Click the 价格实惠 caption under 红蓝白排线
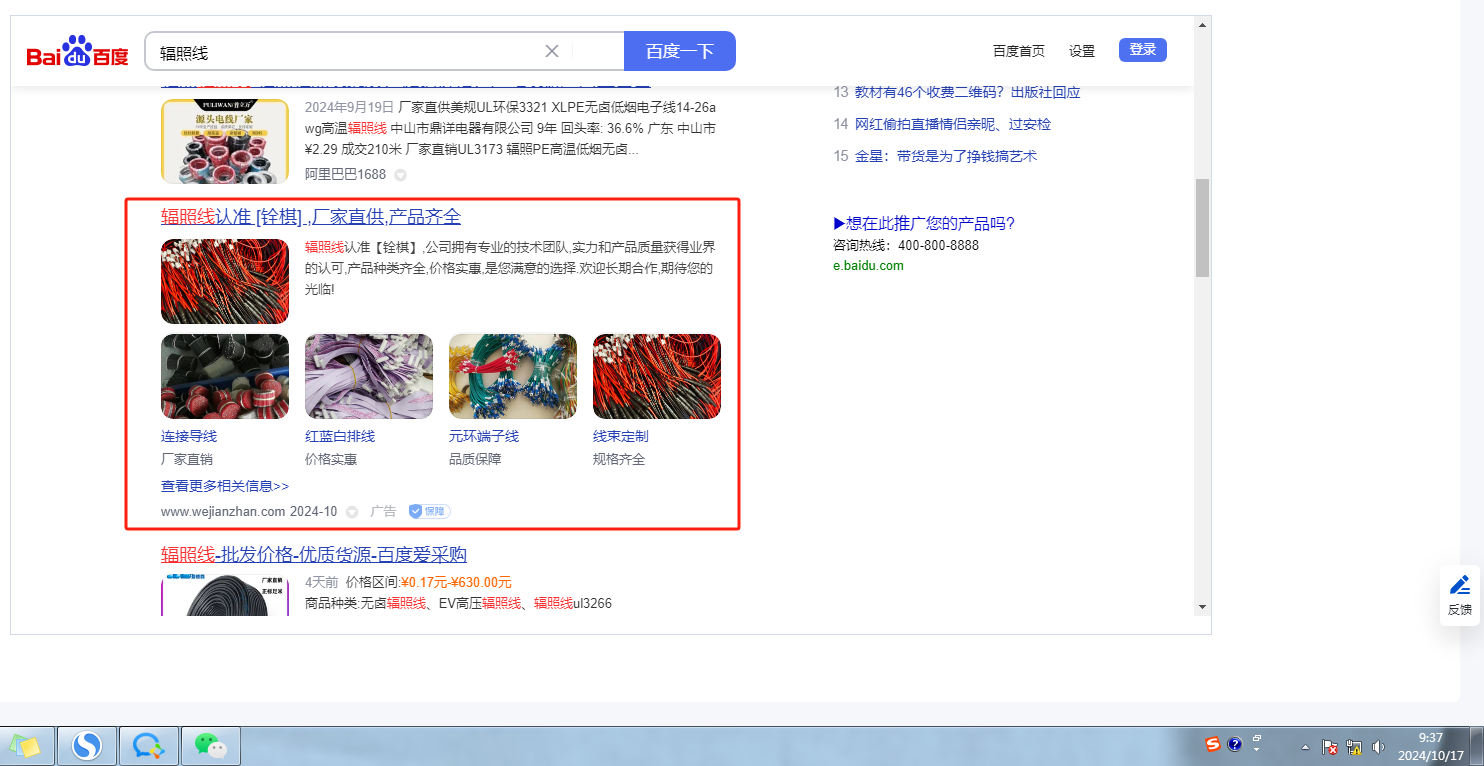1484x766 pixels. click(331, 460)
